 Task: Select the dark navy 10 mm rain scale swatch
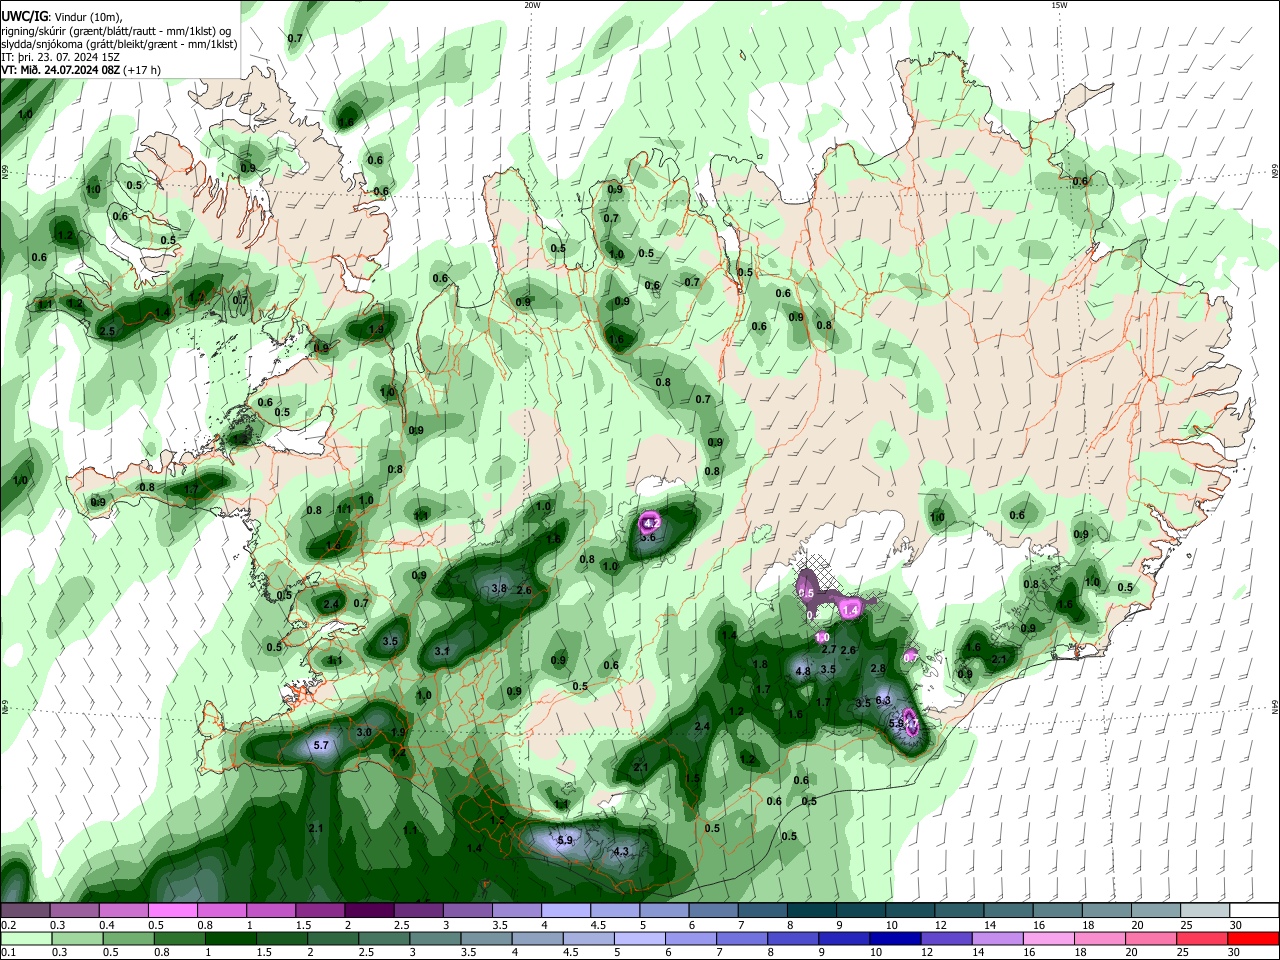[894, 938]
